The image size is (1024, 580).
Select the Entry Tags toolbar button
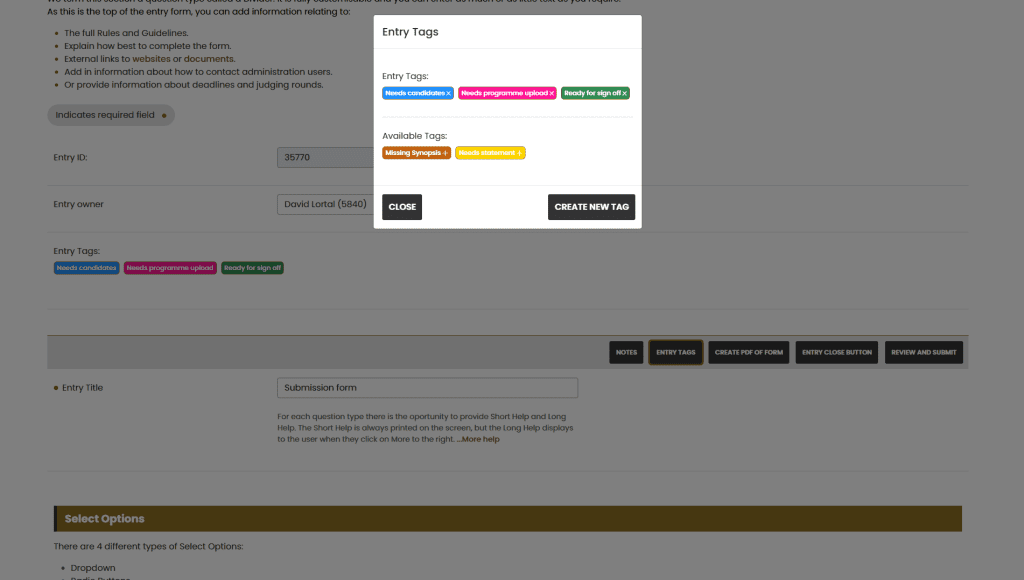[675, 353]
